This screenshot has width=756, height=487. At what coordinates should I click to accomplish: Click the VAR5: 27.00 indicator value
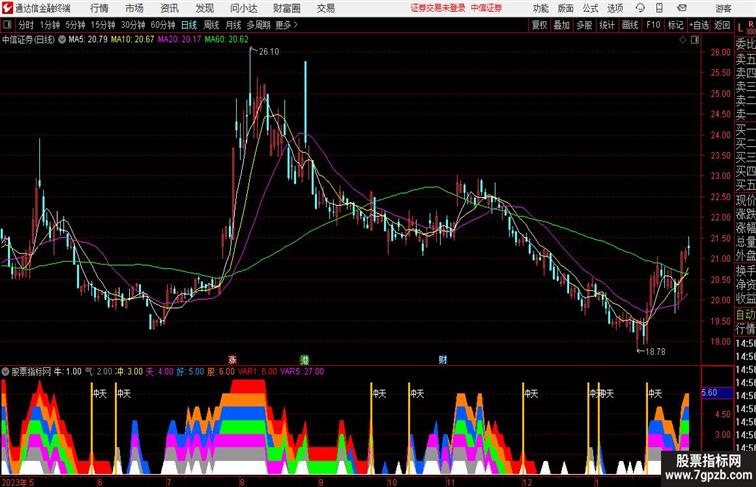point(302,372)
